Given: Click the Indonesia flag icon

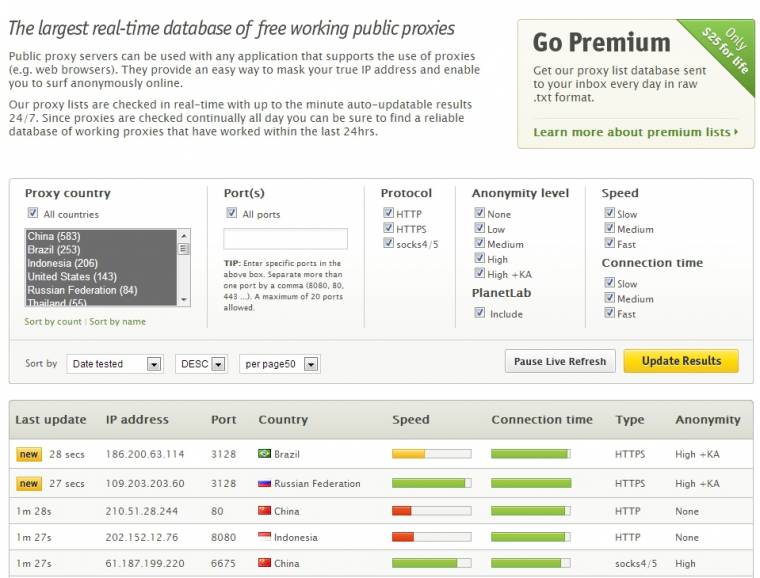Looking at the screenshot, I should coord(264,537).
